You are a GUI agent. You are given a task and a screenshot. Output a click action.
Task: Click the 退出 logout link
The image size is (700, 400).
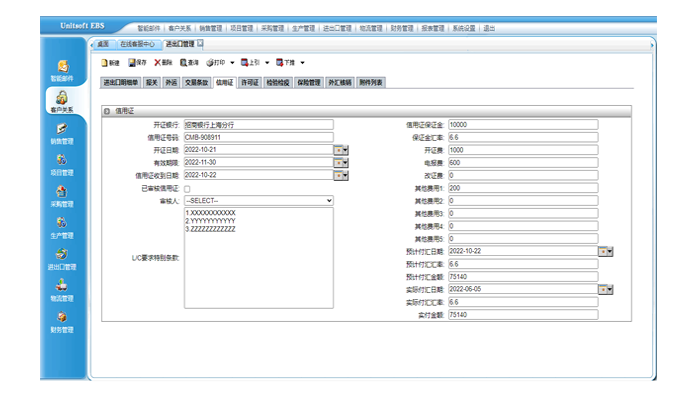coord(489,29)
